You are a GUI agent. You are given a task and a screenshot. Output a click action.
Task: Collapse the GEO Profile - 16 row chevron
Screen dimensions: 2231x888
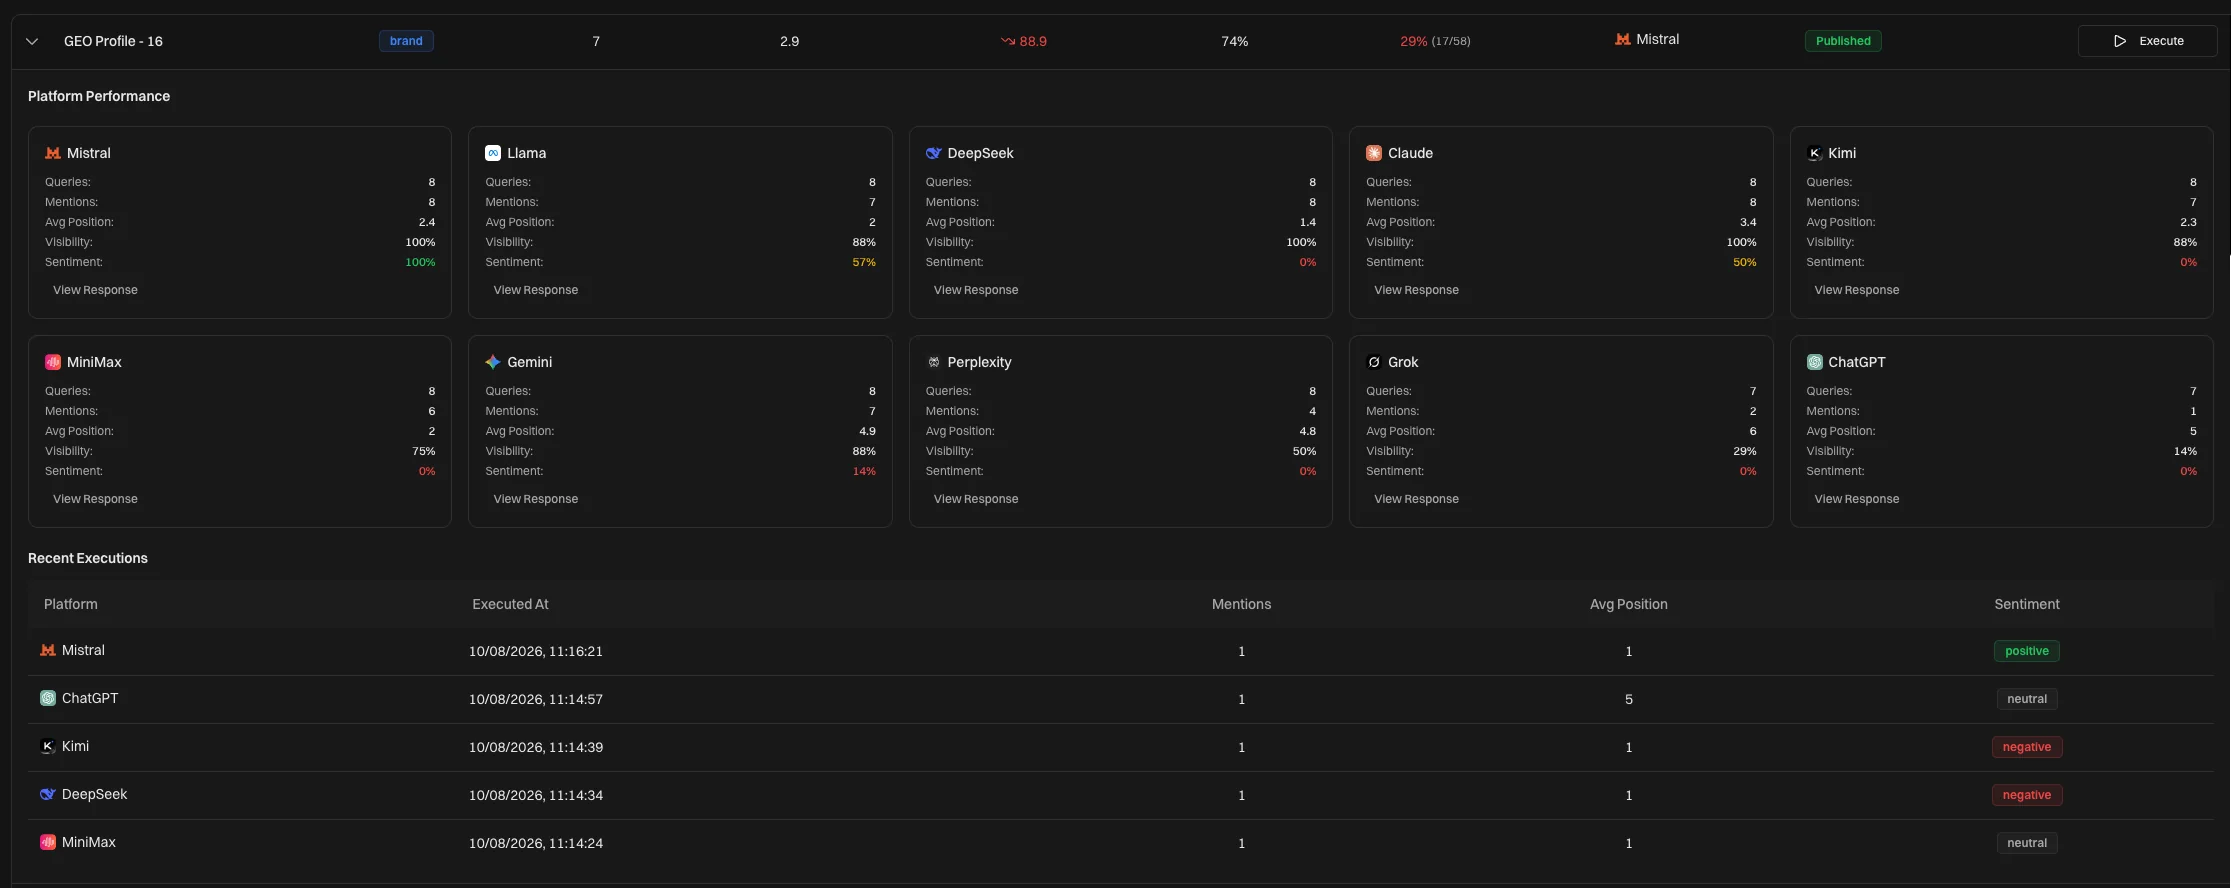32,41
